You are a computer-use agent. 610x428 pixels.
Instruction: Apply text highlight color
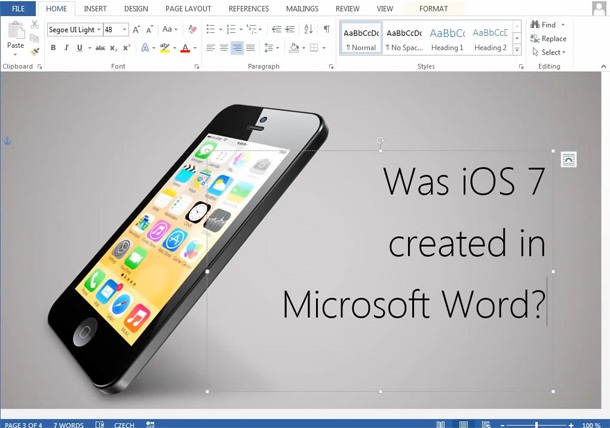click(165, 48)
